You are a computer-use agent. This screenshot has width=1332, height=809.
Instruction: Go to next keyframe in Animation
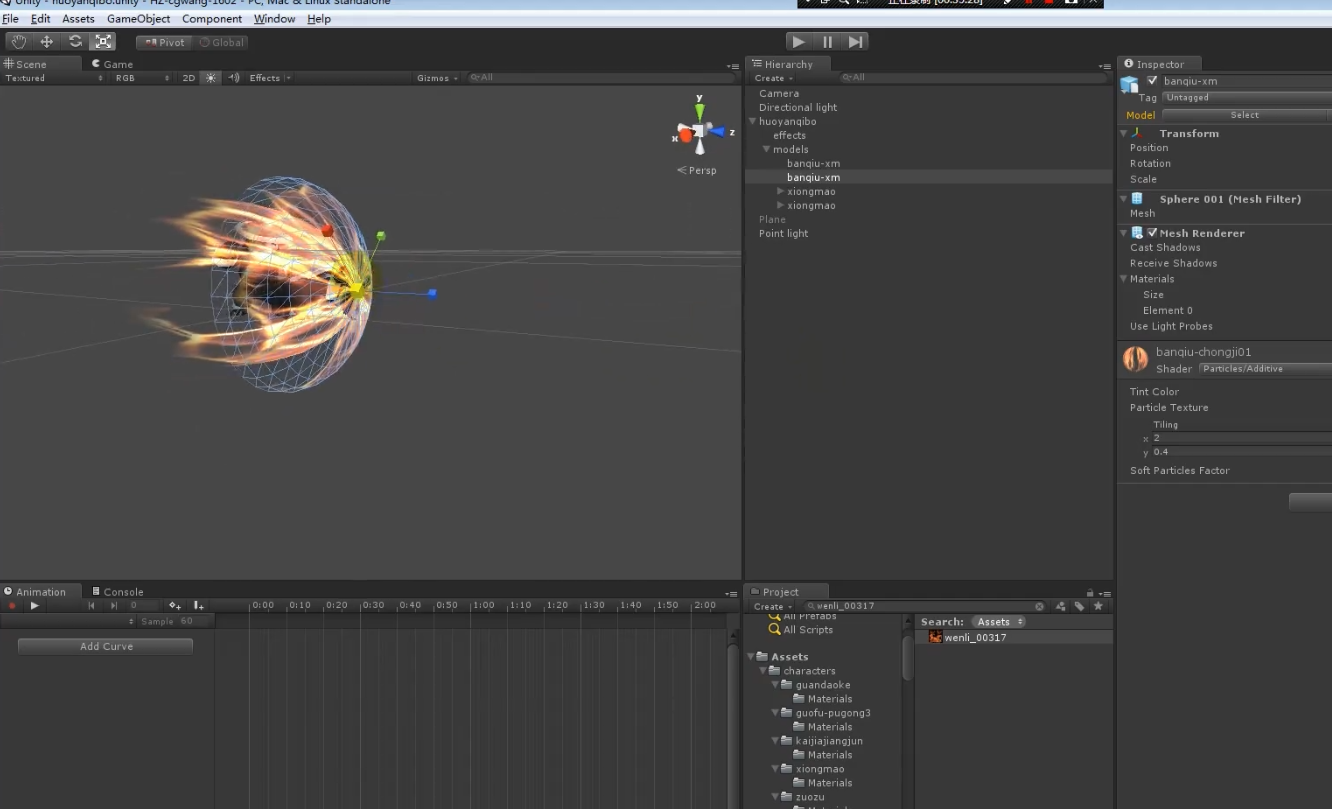pos(113,605)
